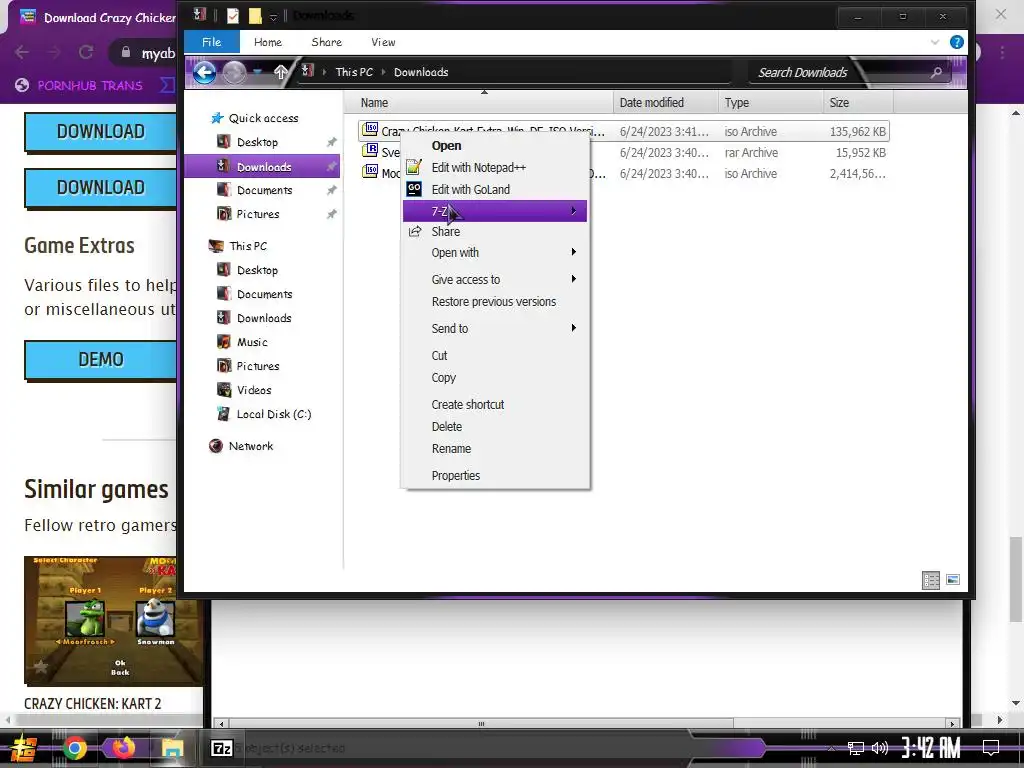The width and height of the screenshot is (1024, 768).
Task: Click the first DOWNLOAD button in browser
Action: point(101,132)
